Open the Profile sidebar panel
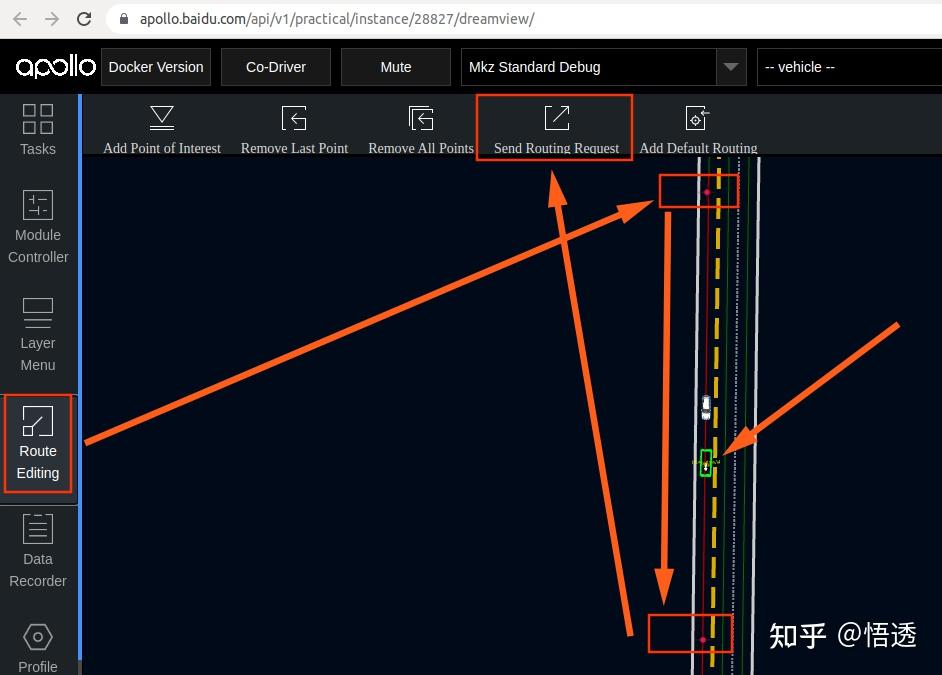The image size is (942, 675). tap(38, 647)
